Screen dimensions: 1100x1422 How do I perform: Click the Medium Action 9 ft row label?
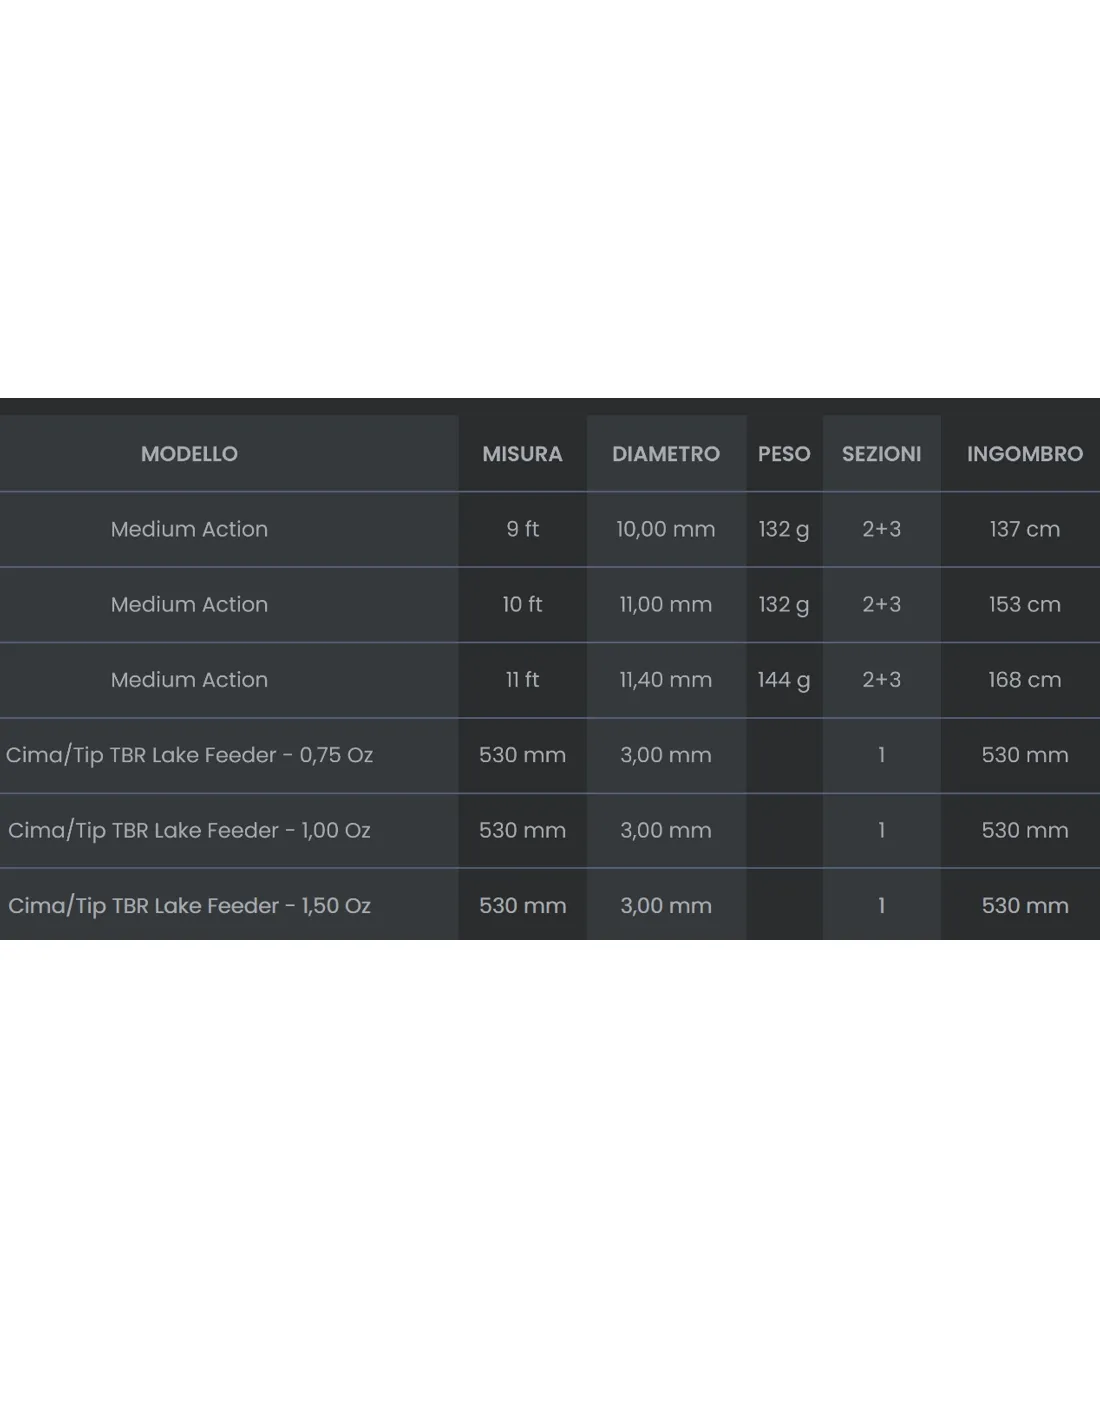[189, 529]
